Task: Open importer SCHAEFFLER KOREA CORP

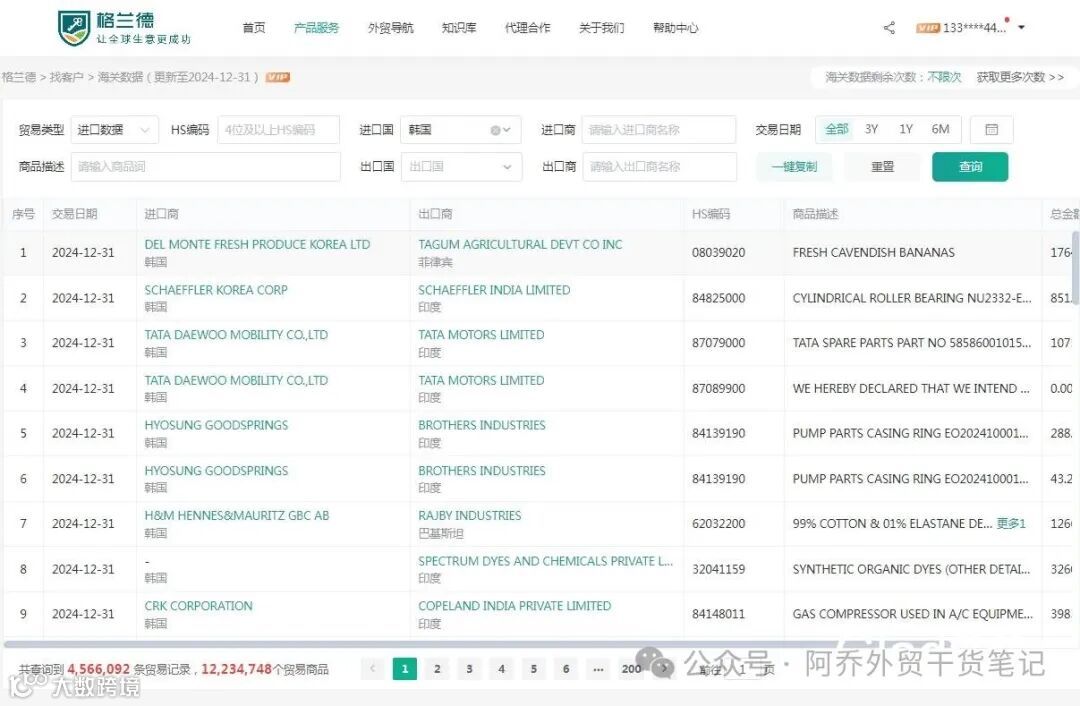Action: [216, 290]
